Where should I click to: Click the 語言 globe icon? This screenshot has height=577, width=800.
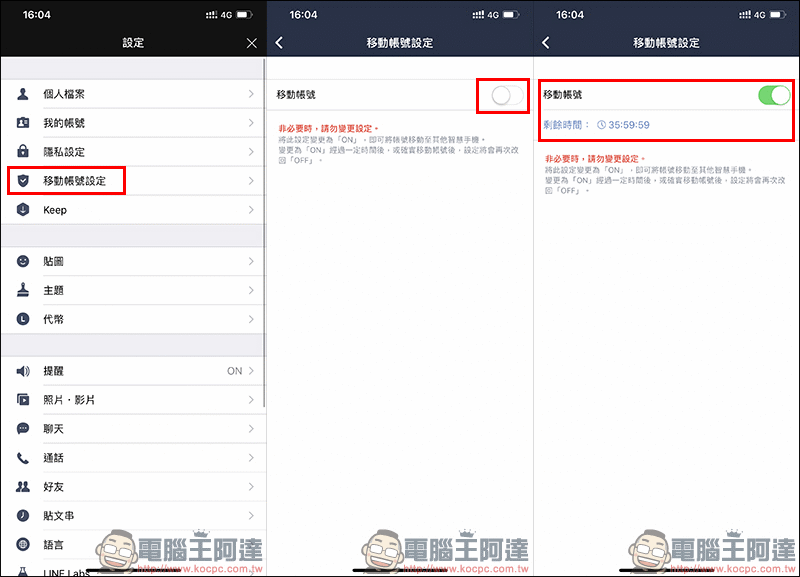[22, 544]
